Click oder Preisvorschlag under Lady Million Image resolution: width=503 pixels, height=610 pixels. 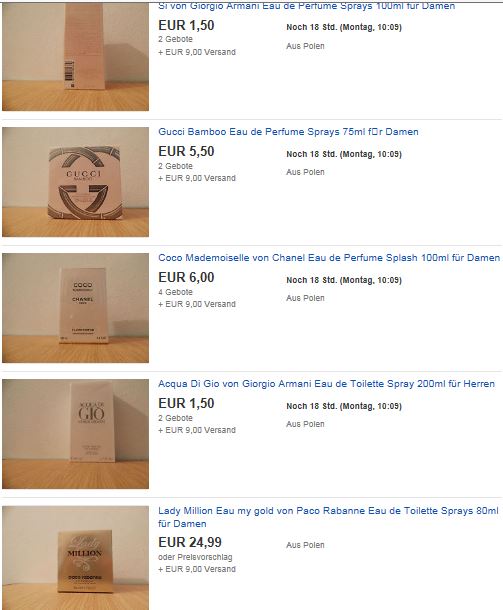(x=195, y=557)
